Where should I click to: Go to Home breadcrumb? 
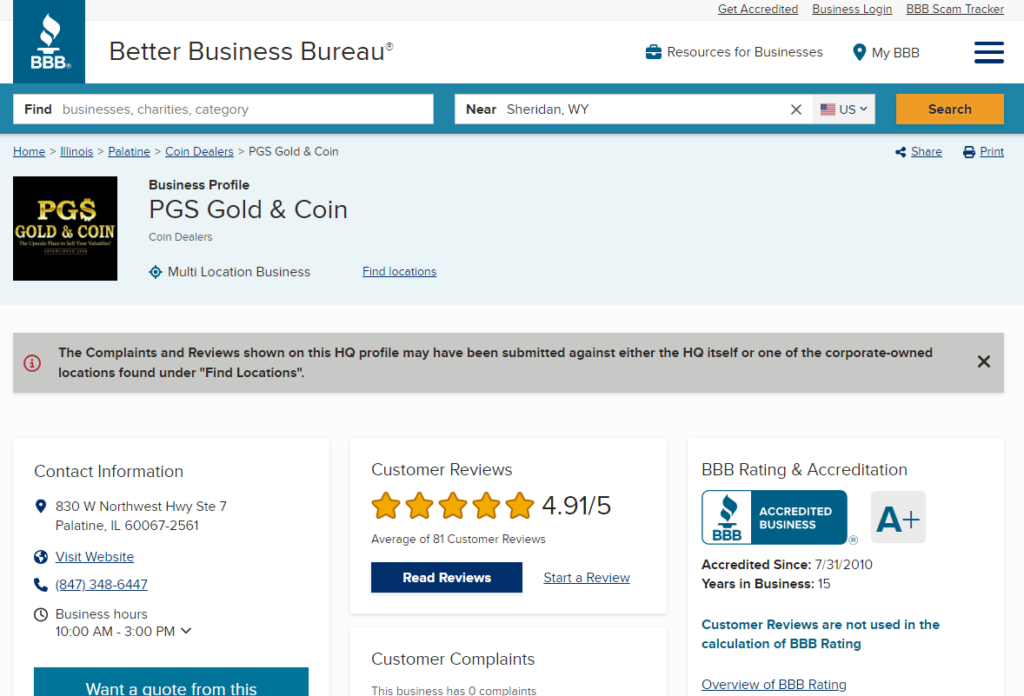(x=29, y=151)
